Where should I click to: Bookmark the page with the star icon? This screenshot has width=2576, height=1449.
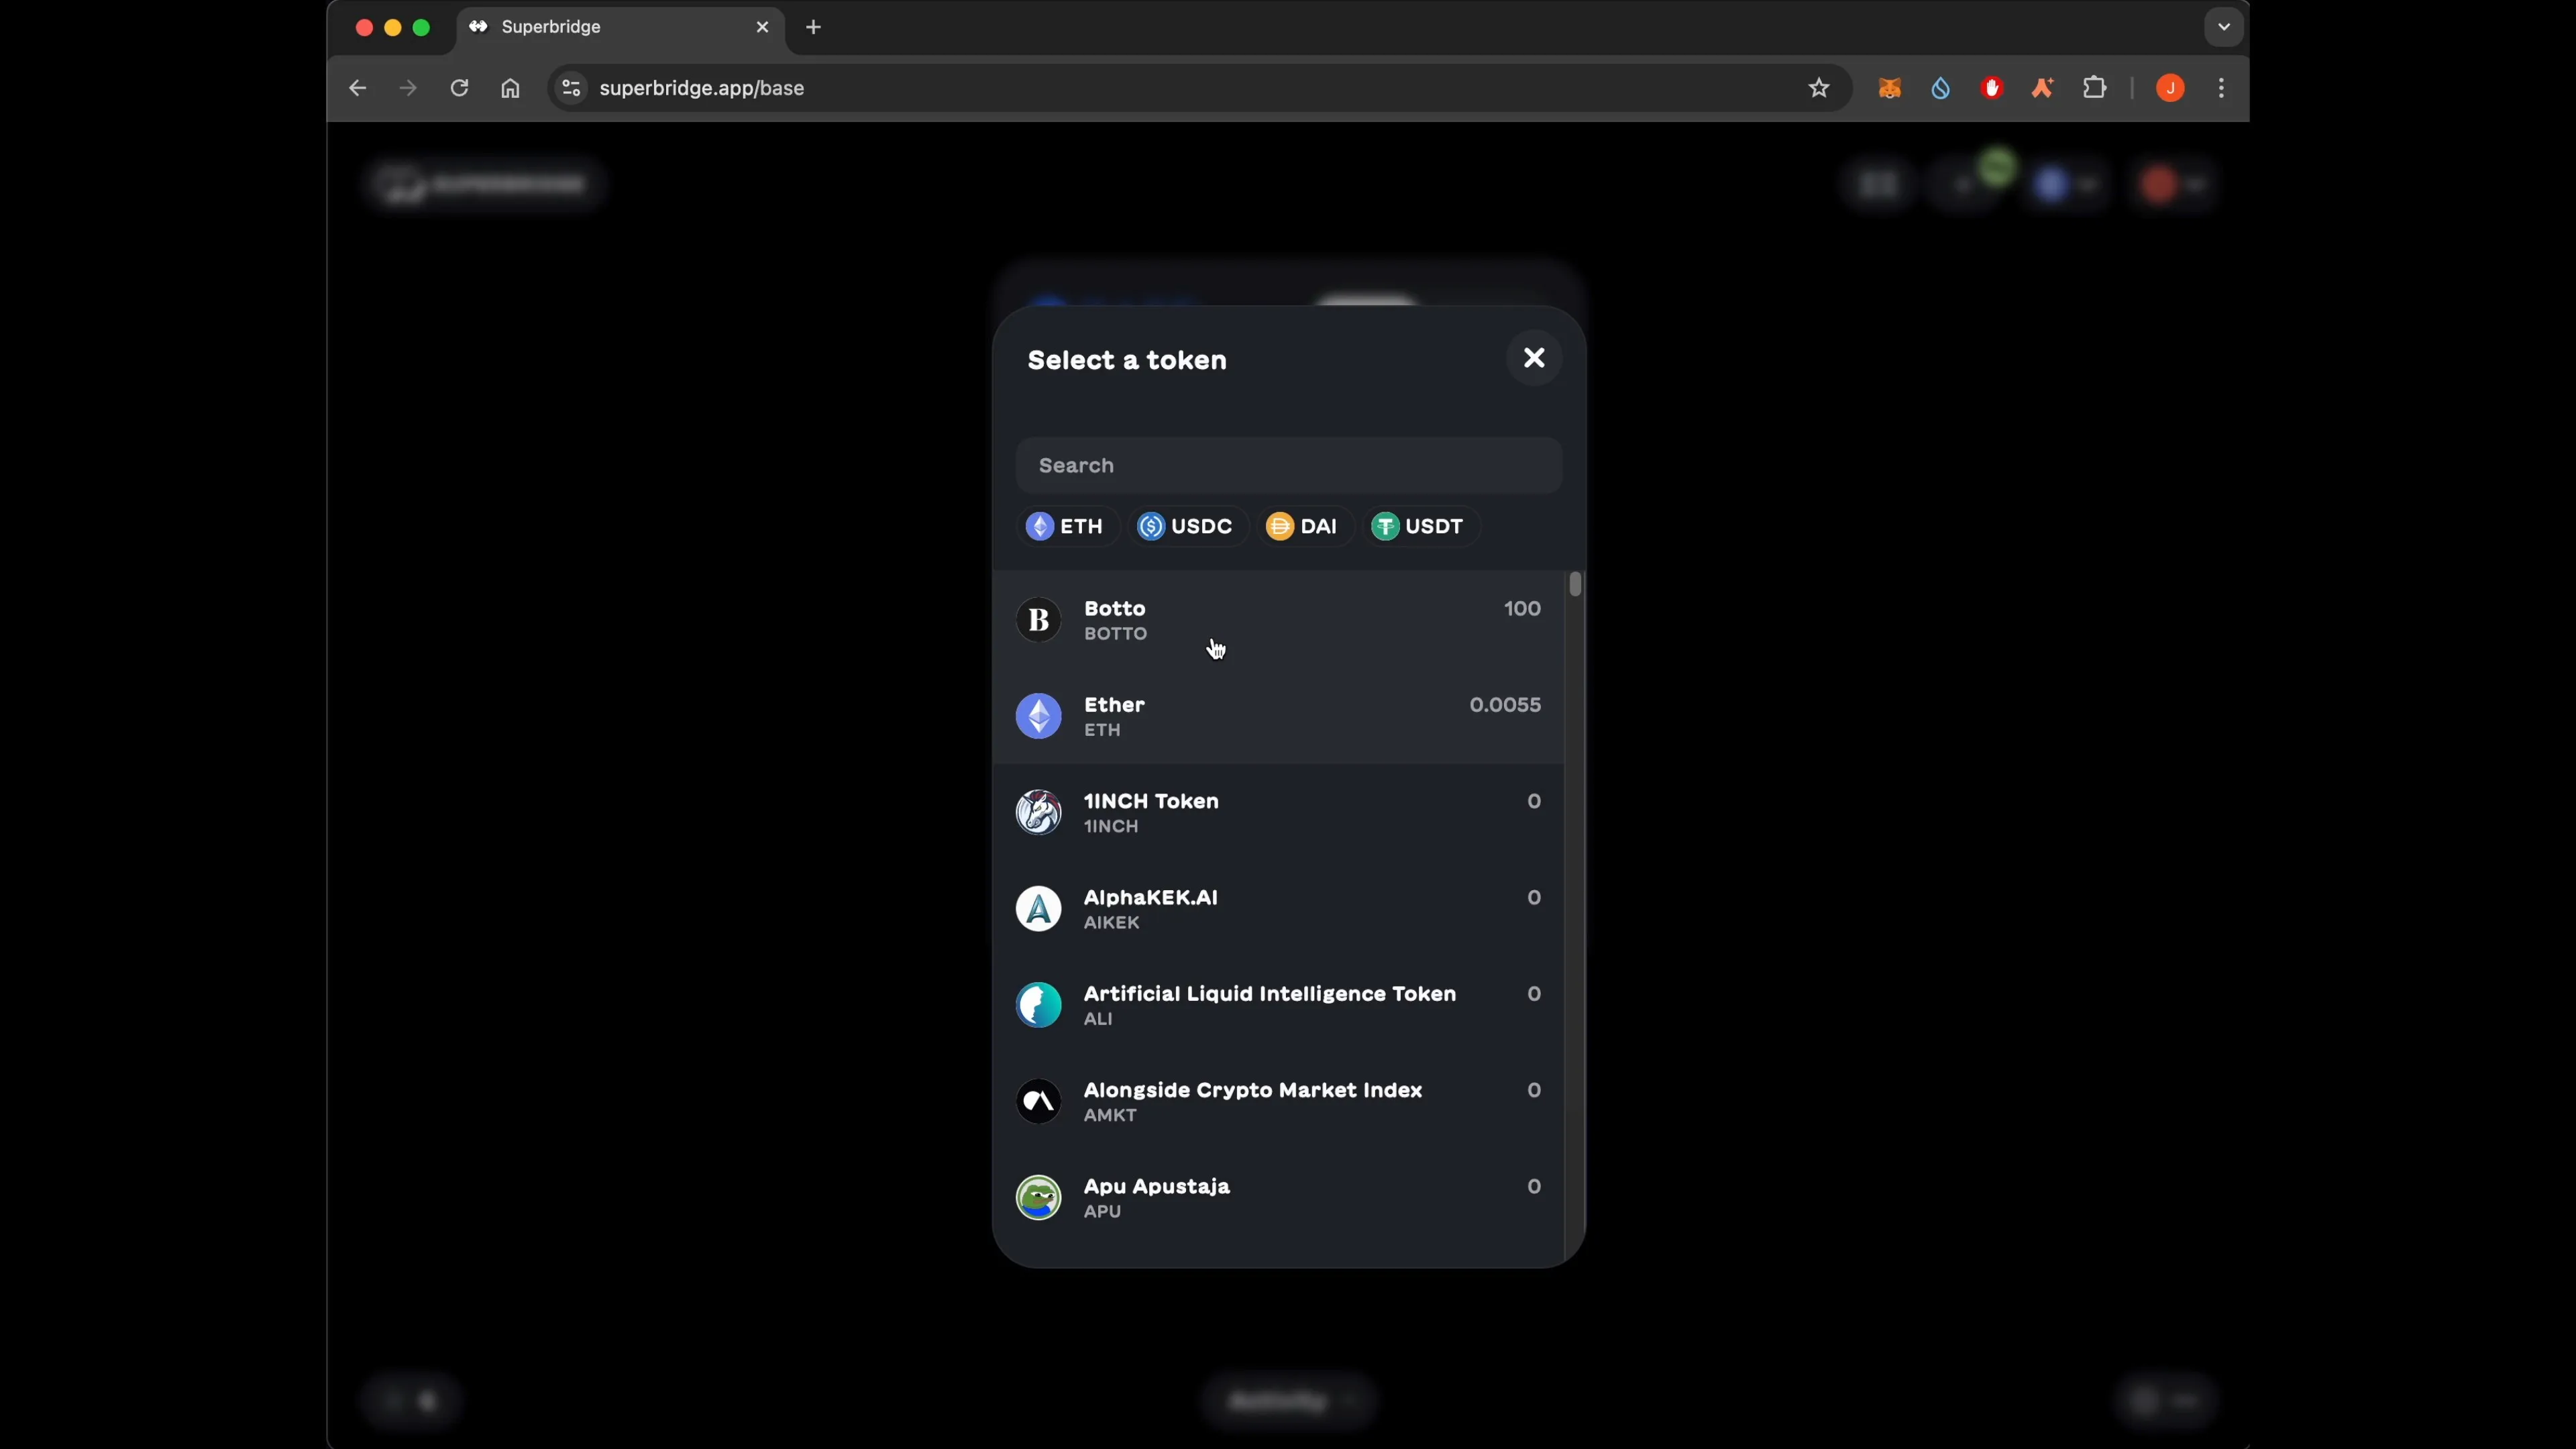[1818, 88]
